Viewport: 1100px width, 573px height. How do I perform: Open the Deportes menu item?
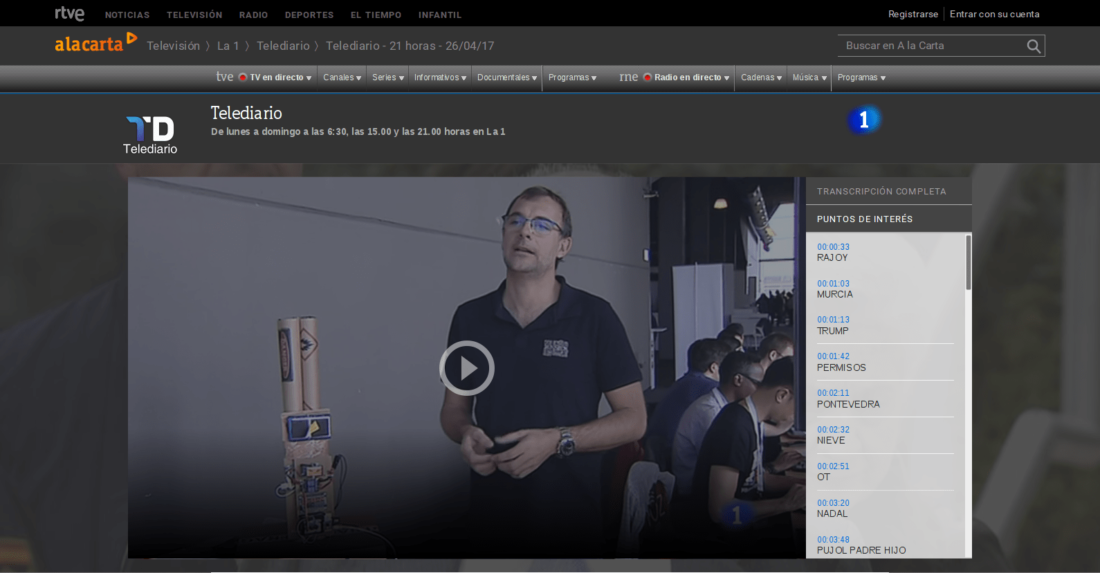click(309, 15)
